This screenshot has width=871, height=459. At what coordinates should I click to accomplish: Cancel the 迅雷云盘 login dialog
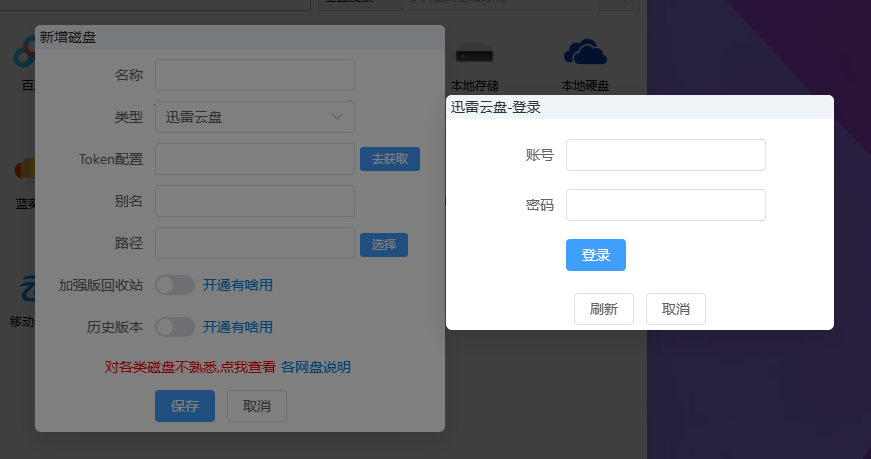675,309
